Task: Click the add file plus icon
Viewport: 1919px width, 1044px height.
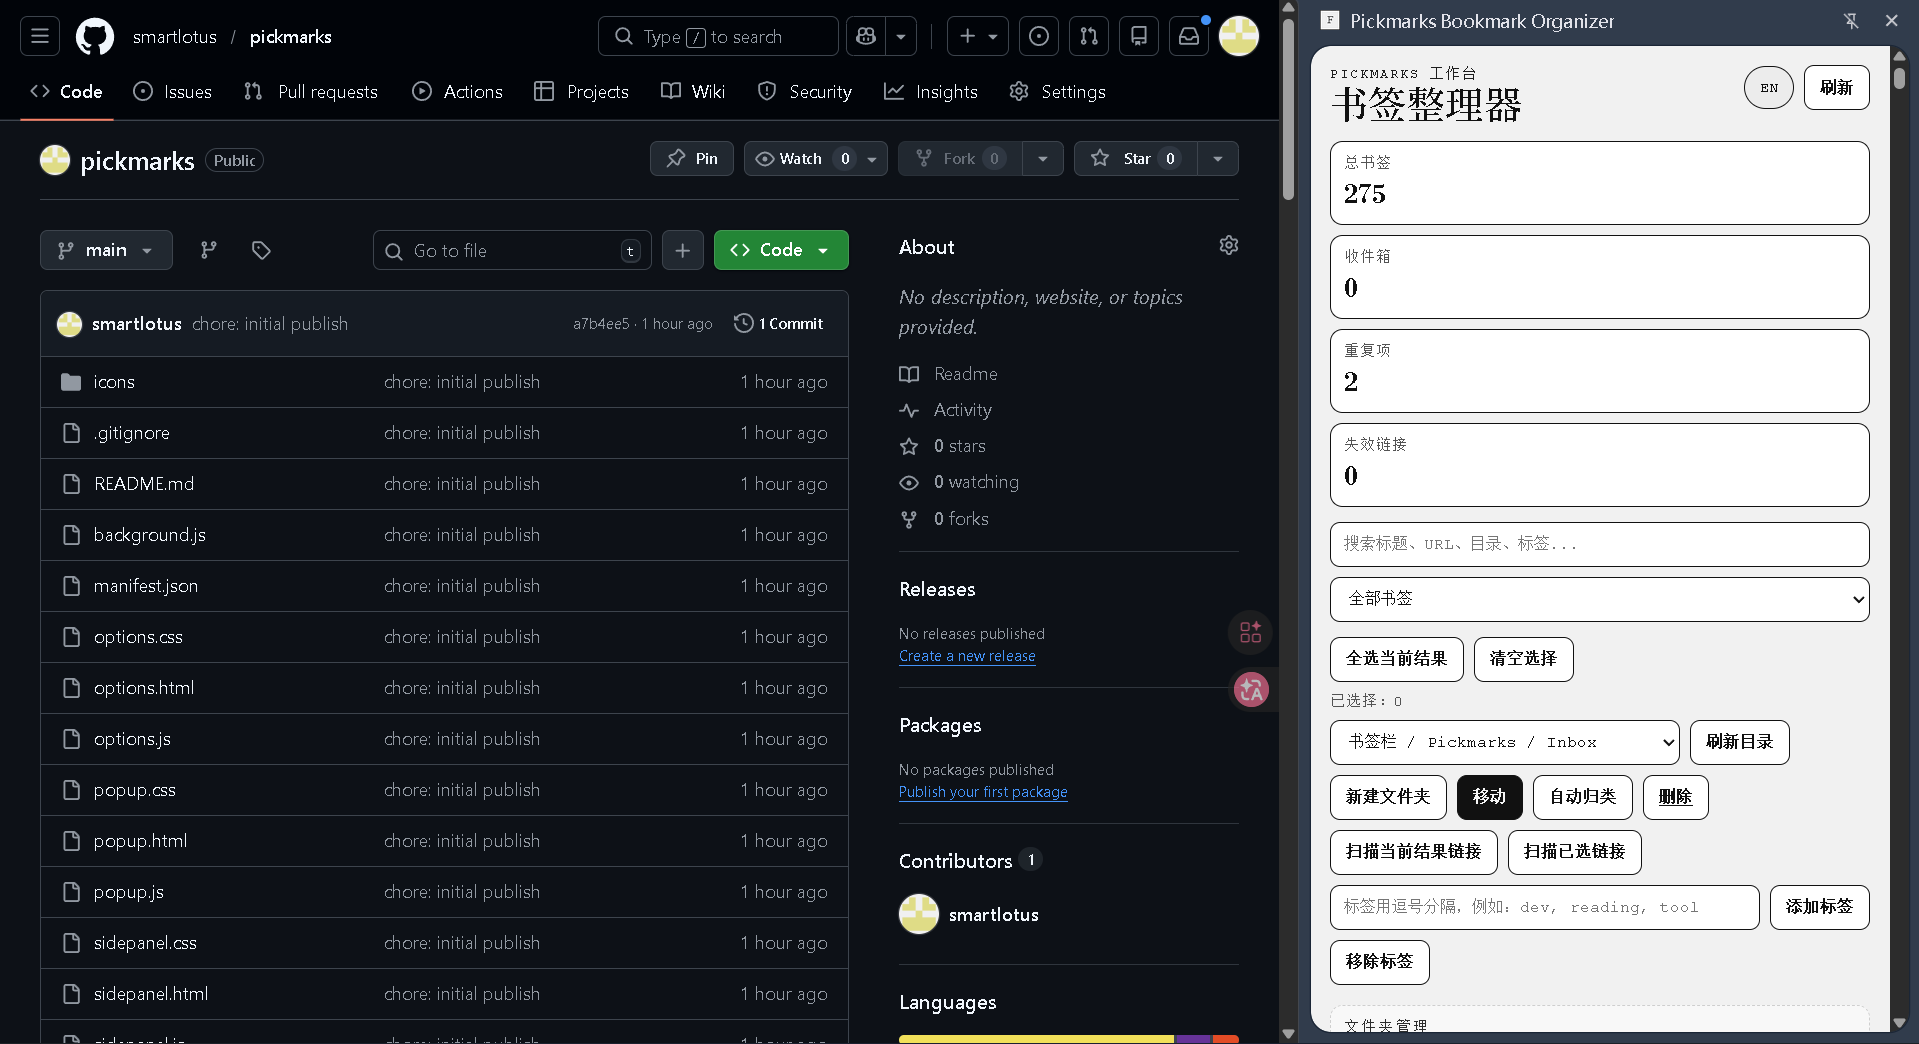Action: [x=682, y=250]
